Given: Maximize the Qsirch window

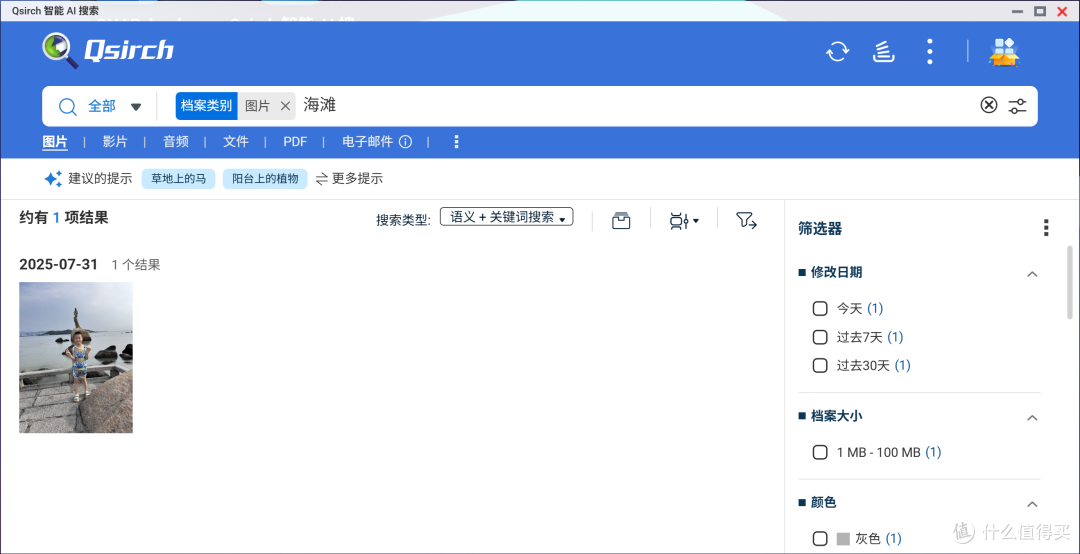Looking at the screenshot, I should 1040,11.
